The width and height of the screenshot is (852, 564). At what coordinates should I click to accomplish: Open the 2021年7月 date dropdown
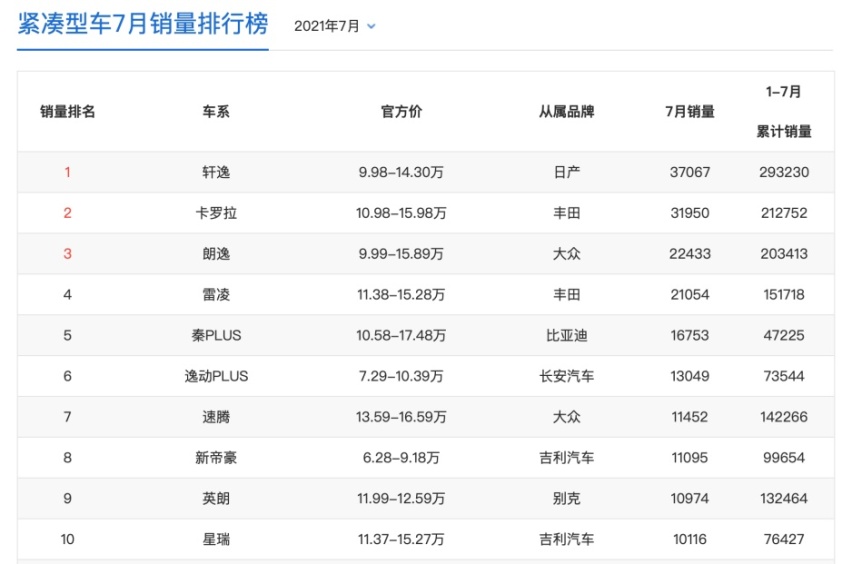[x=335, y=26]
